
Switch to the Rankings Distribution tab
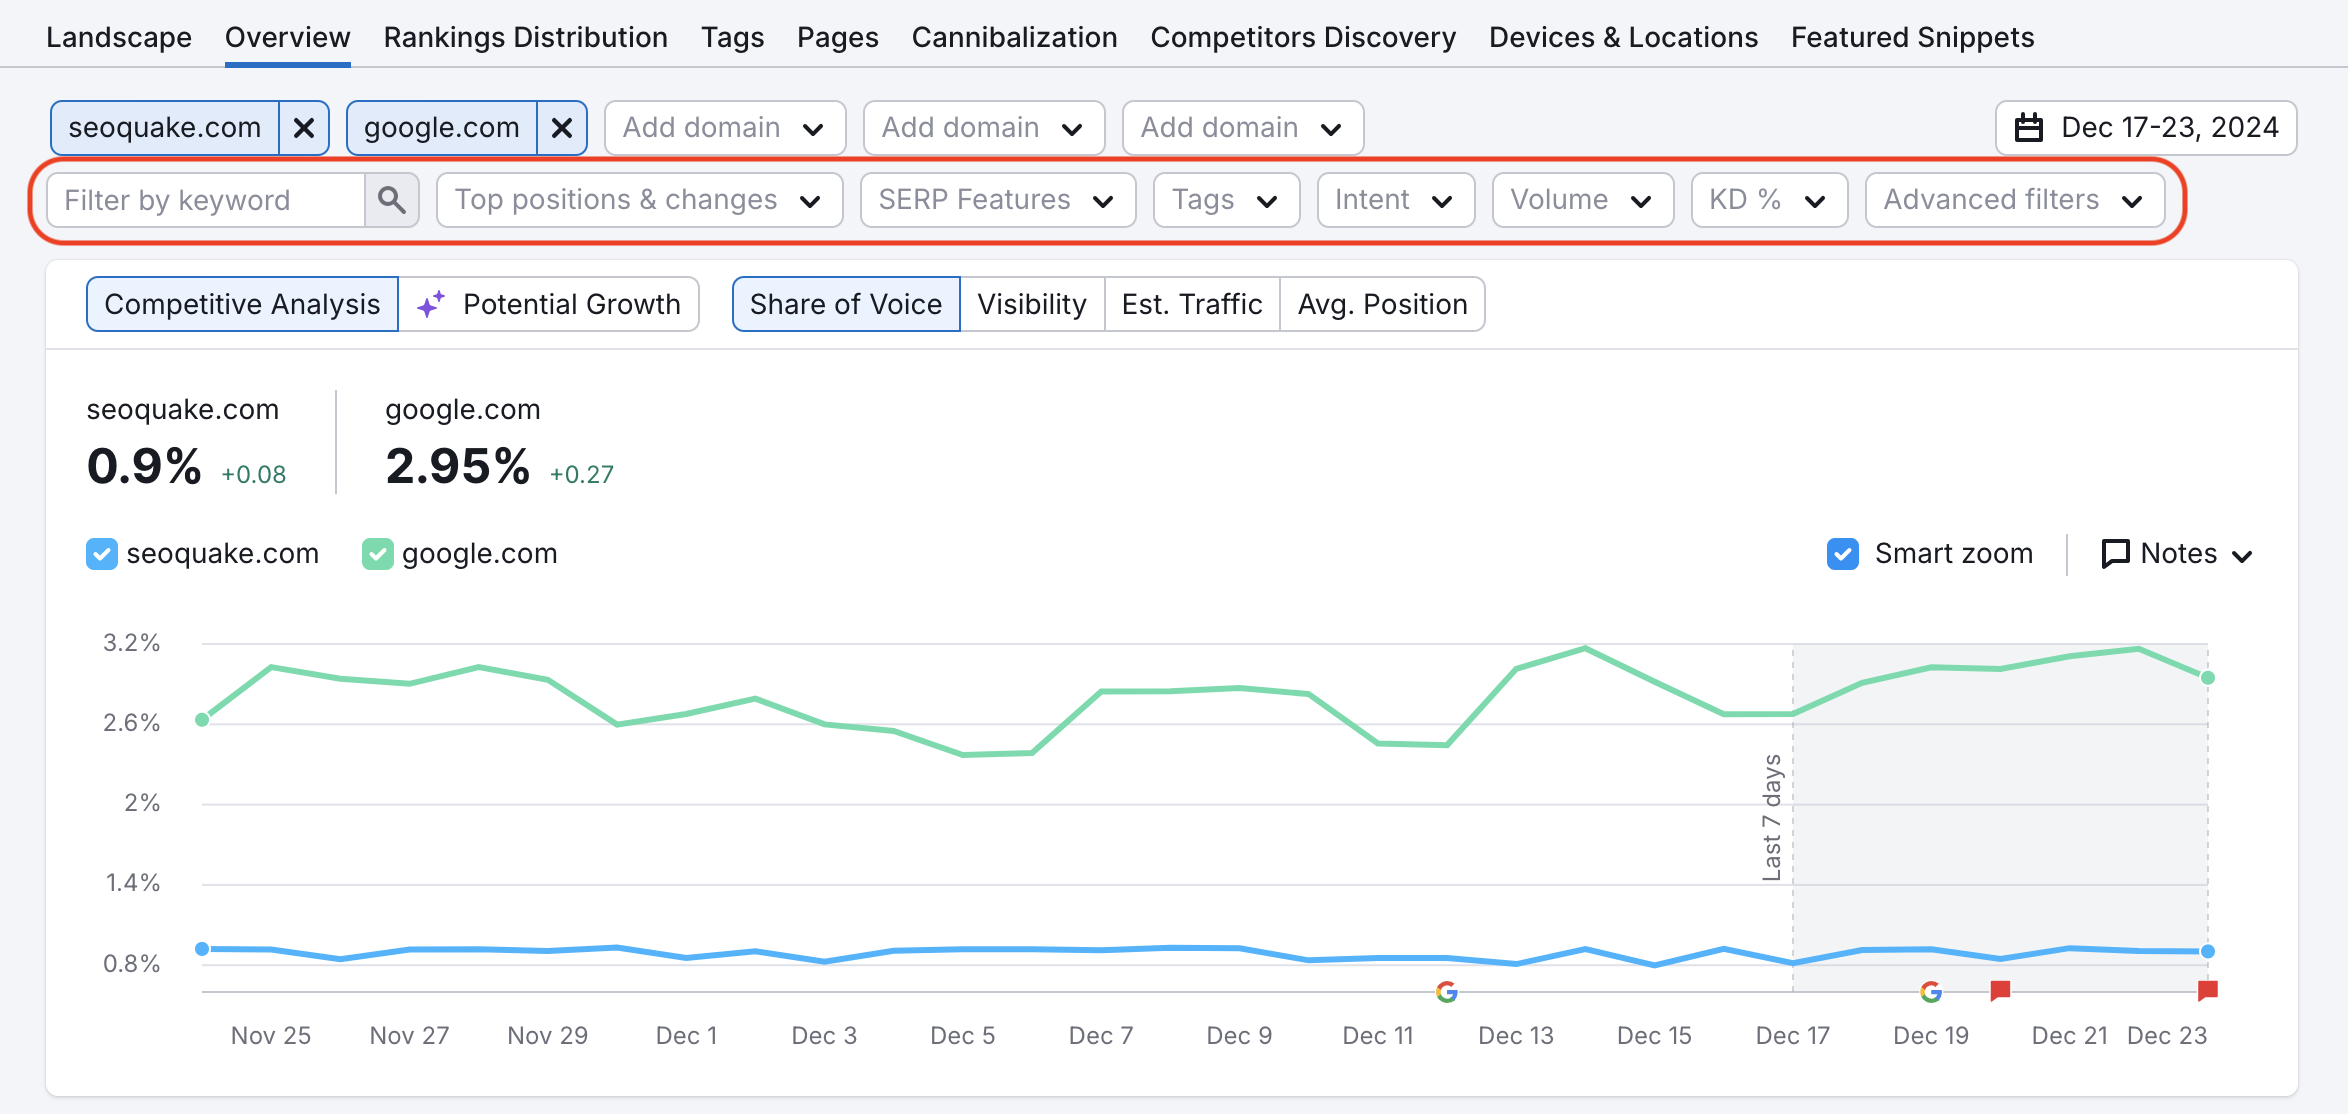[525, 37]
